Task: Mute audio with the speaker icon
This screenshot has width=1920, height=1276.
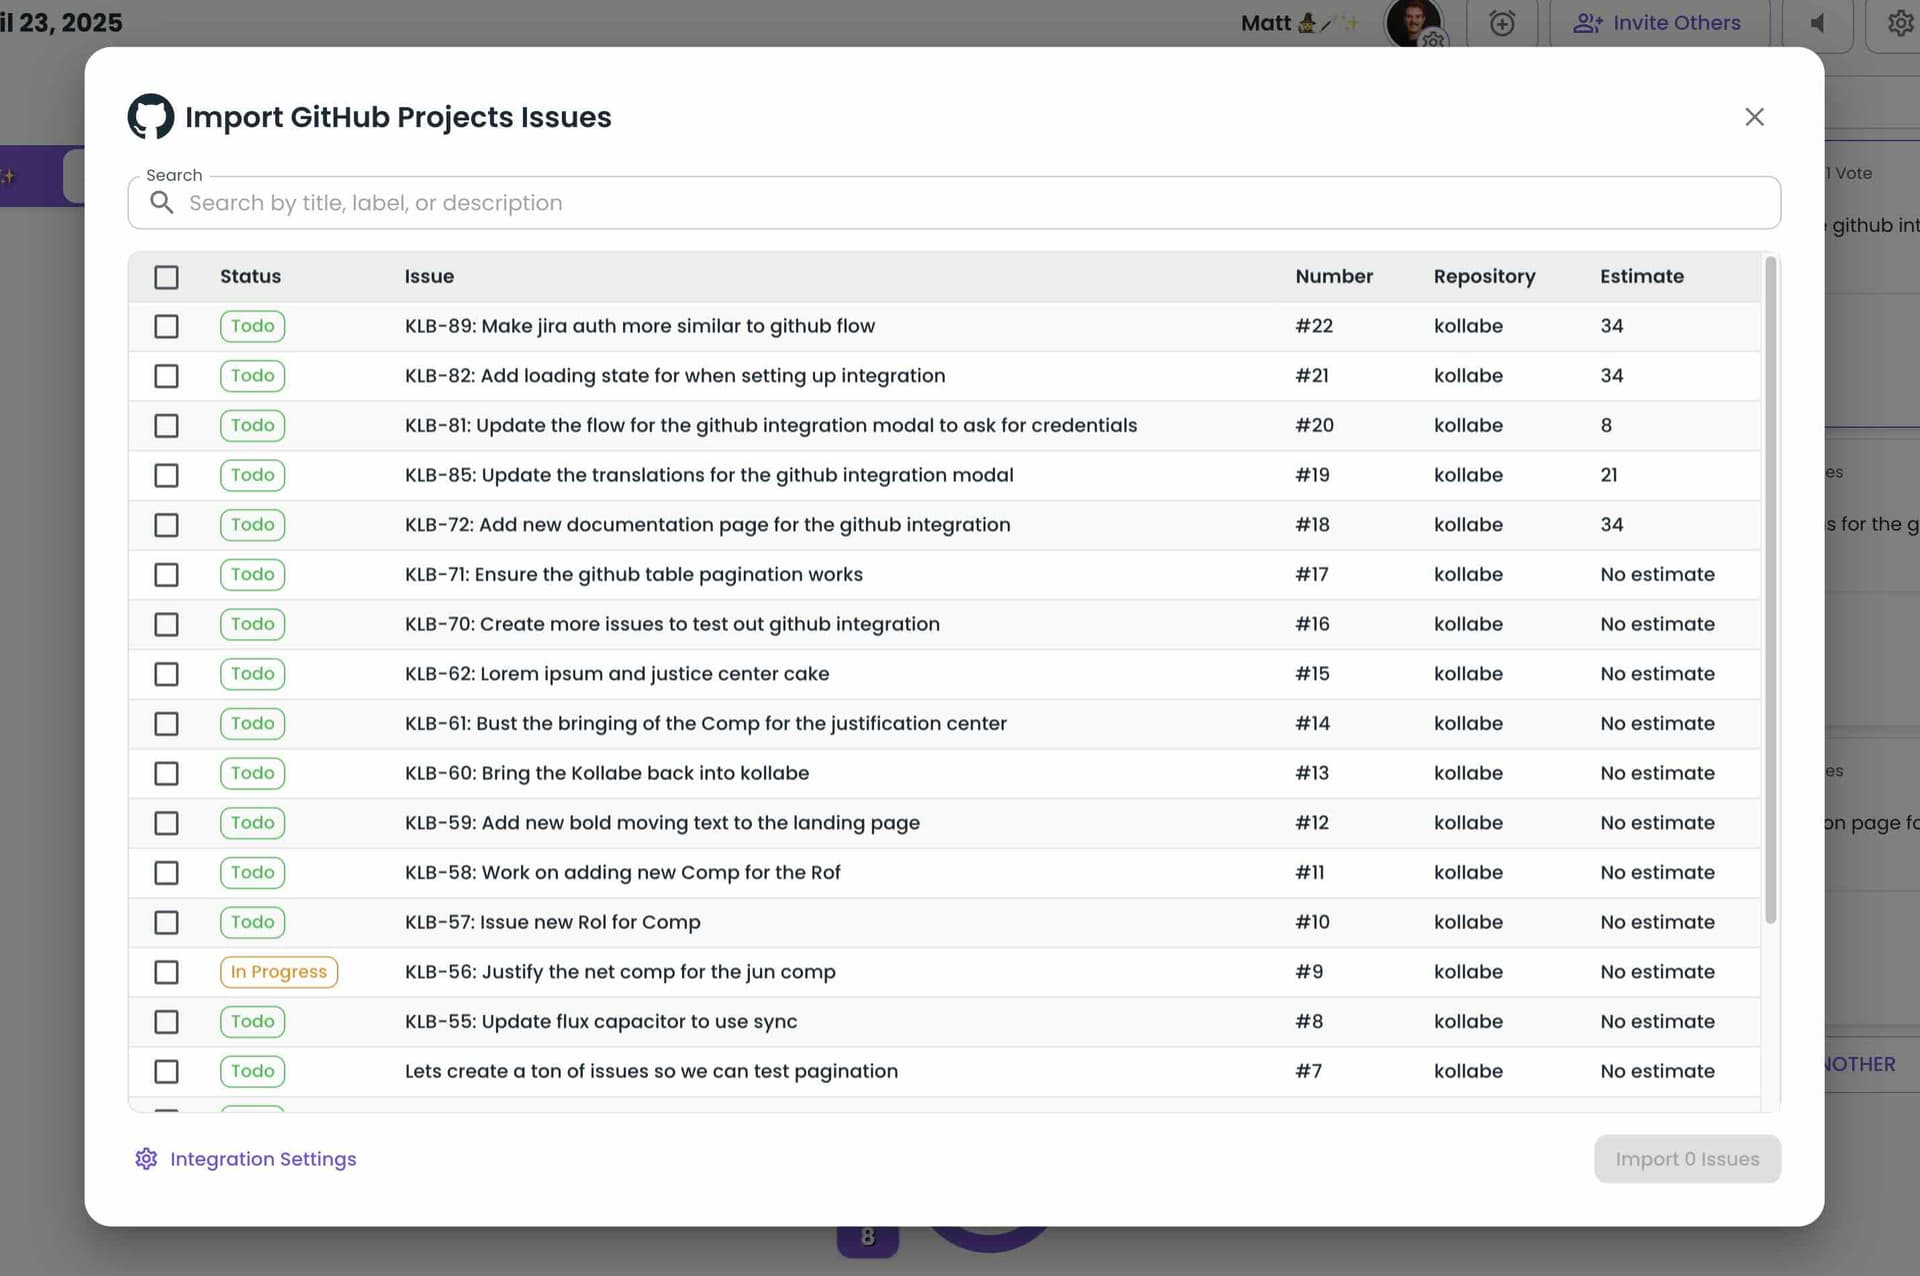Action: click(x=1819, y=22)
